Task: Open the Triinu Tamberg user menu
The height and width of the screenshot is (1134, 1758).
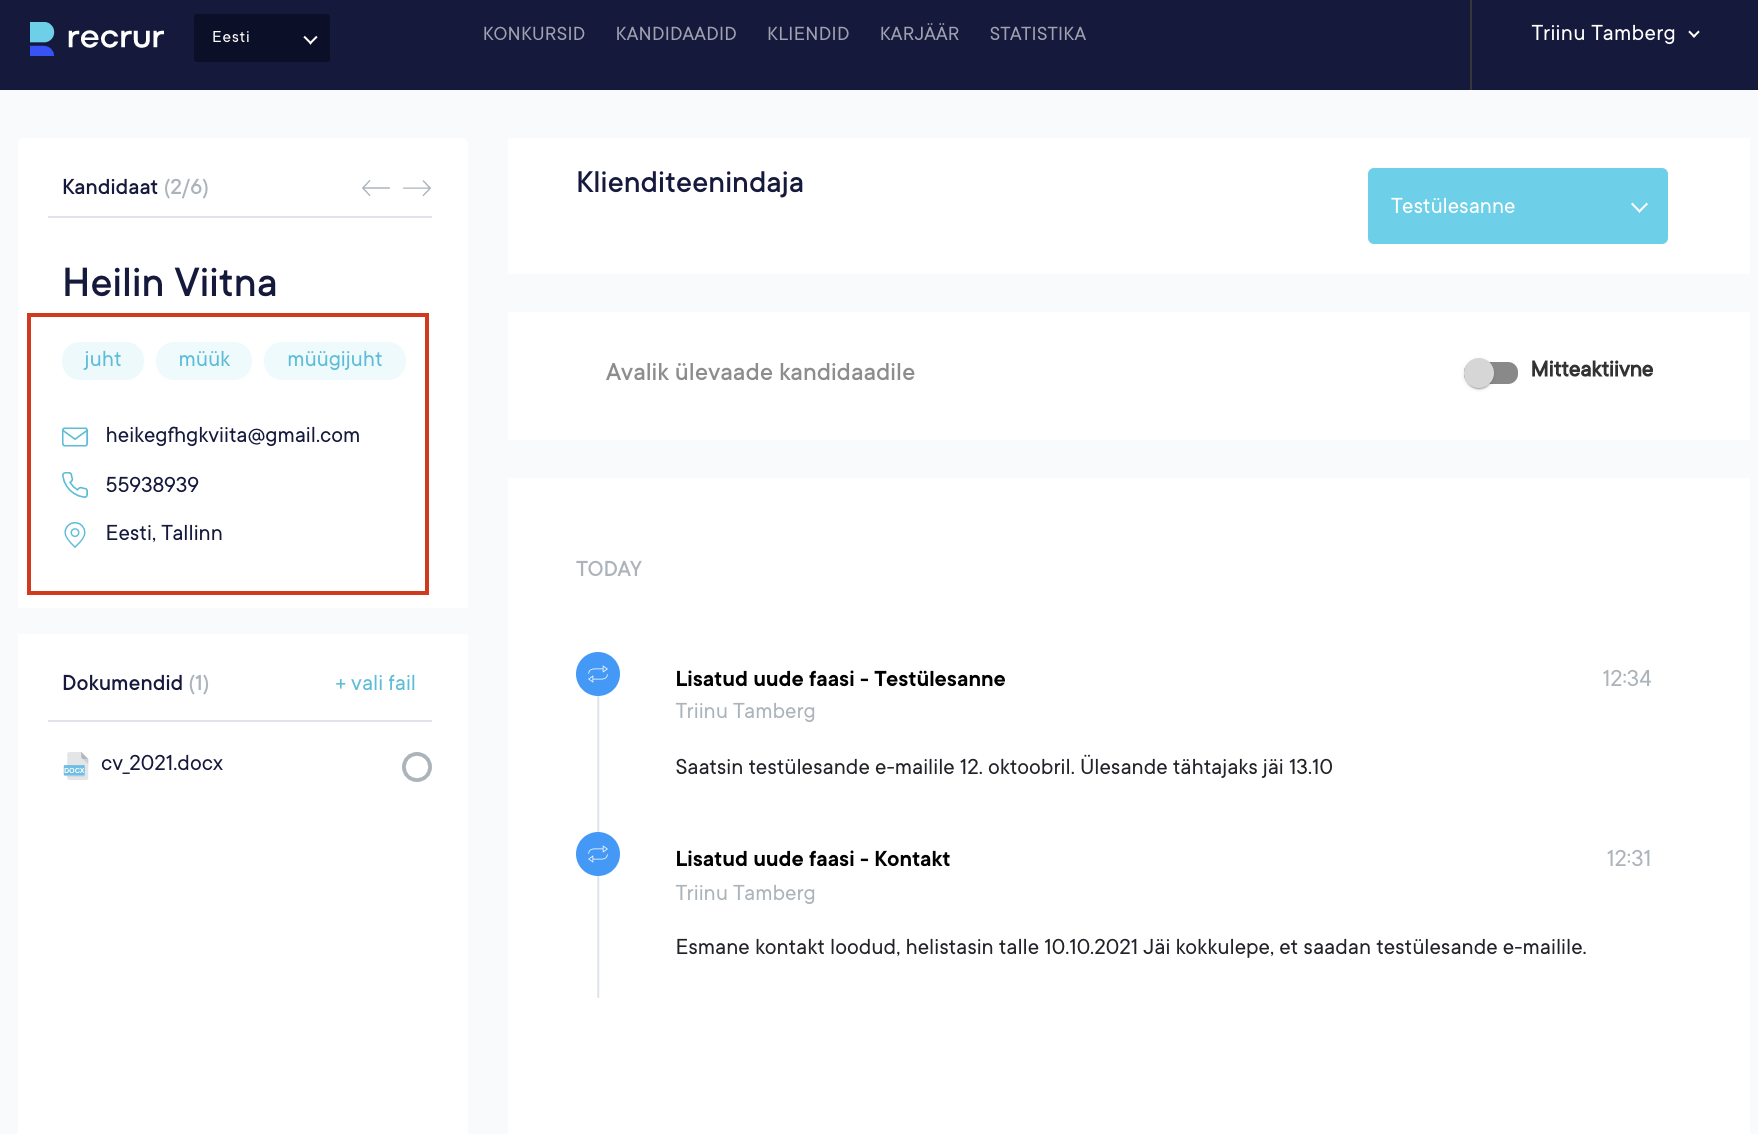Action: pyautogui.click(x=1615, y=34)
